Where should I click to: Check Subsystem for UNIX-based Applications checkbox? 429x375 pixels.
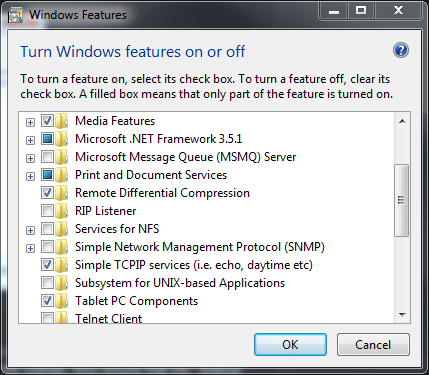[47, 282]
